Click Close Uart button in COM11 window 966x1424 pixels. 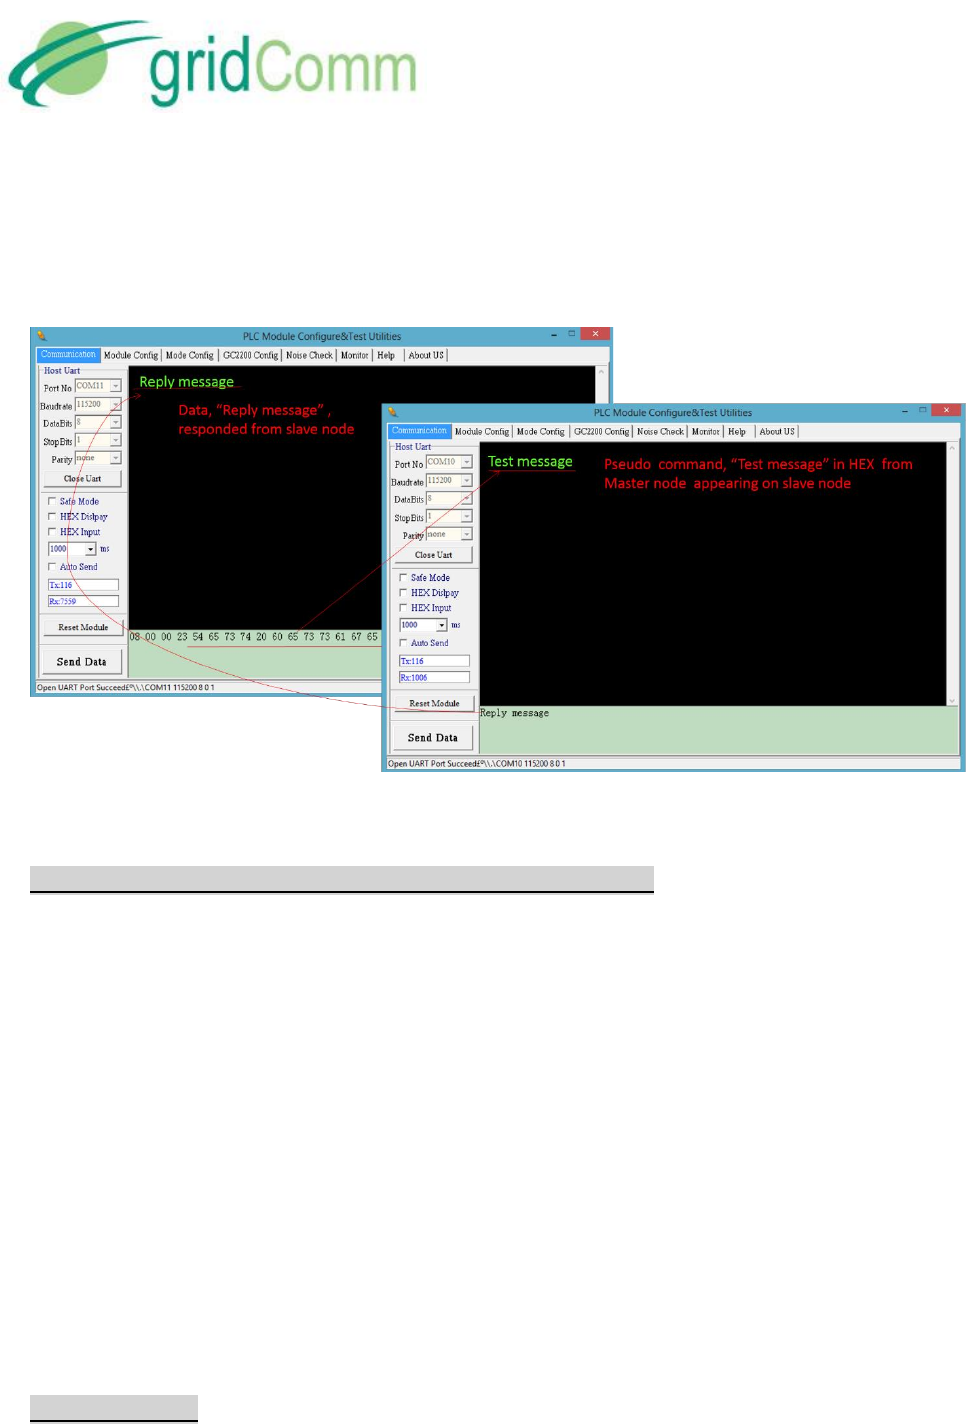pyautogui.click(x=82, y=479)
